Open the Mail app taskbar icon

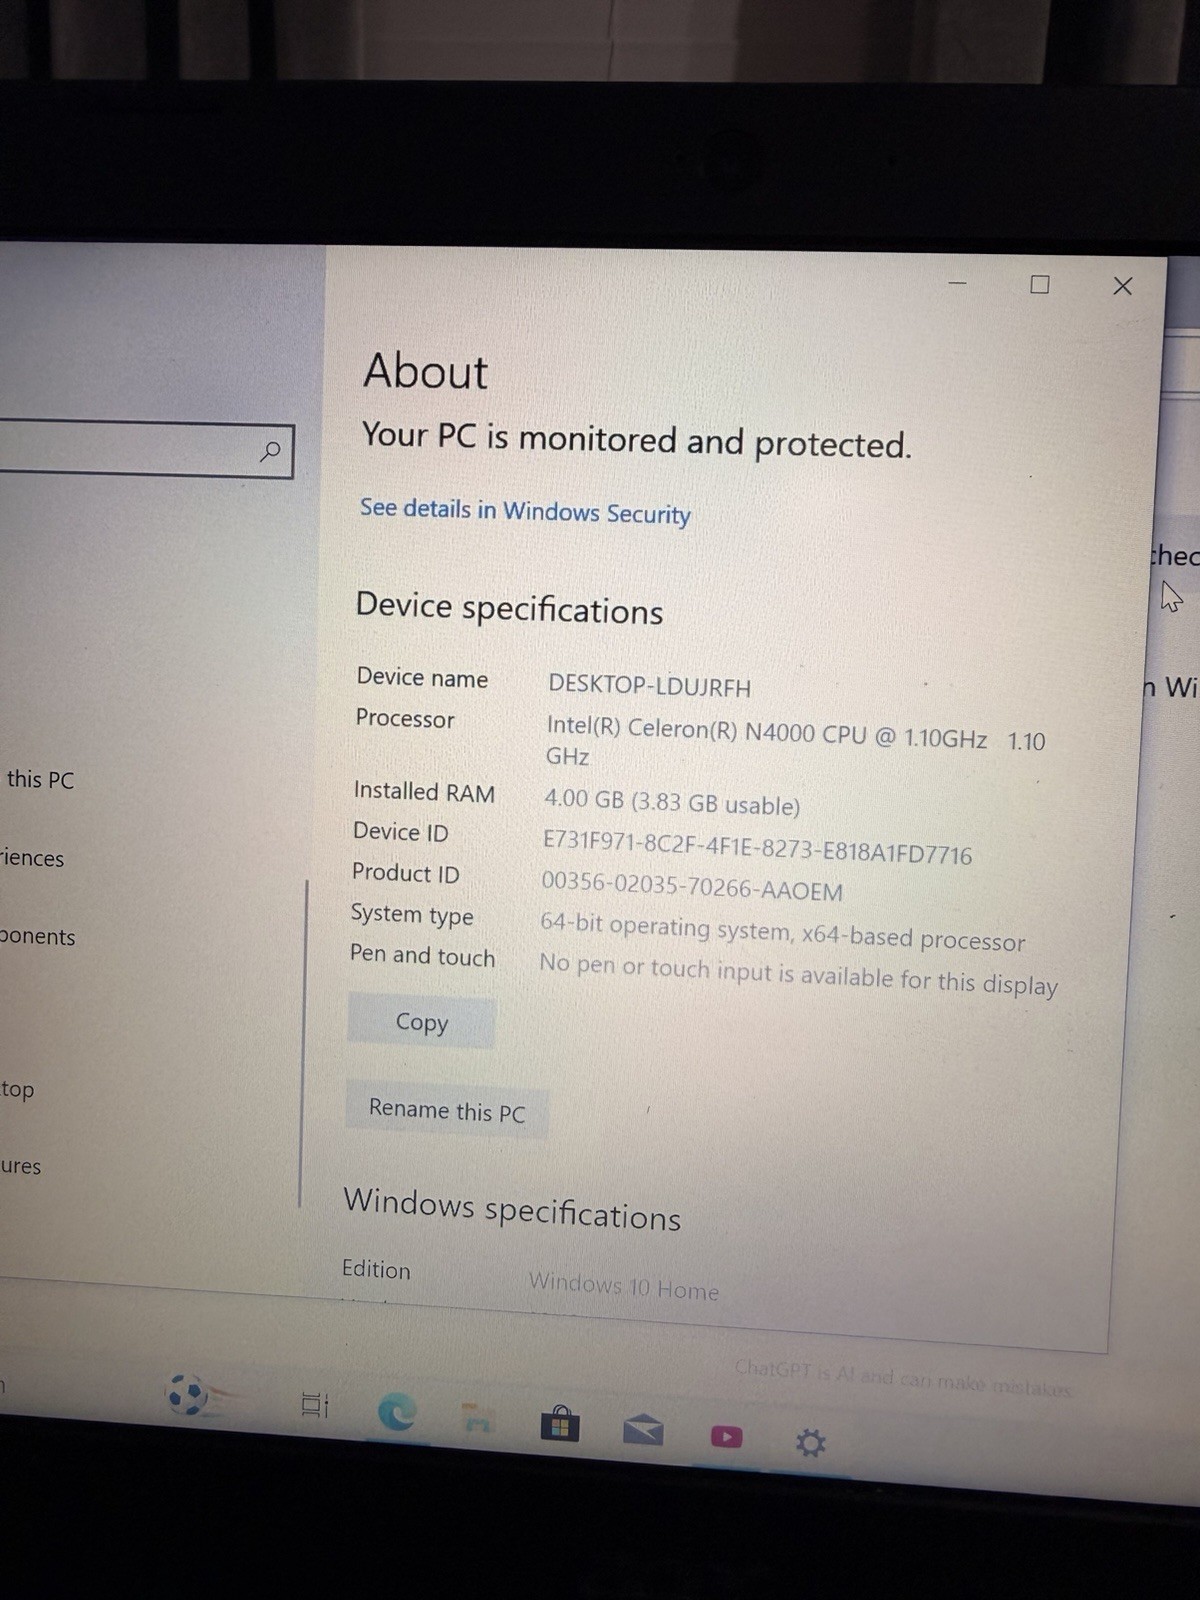click(643, 1430)
